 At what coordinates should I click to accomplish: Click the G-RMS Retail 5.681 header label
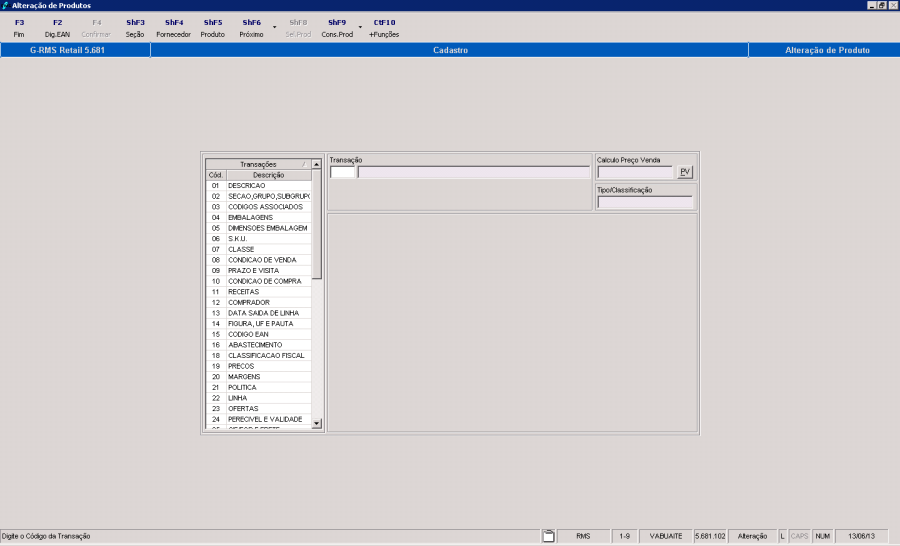(x=67, y=50)
